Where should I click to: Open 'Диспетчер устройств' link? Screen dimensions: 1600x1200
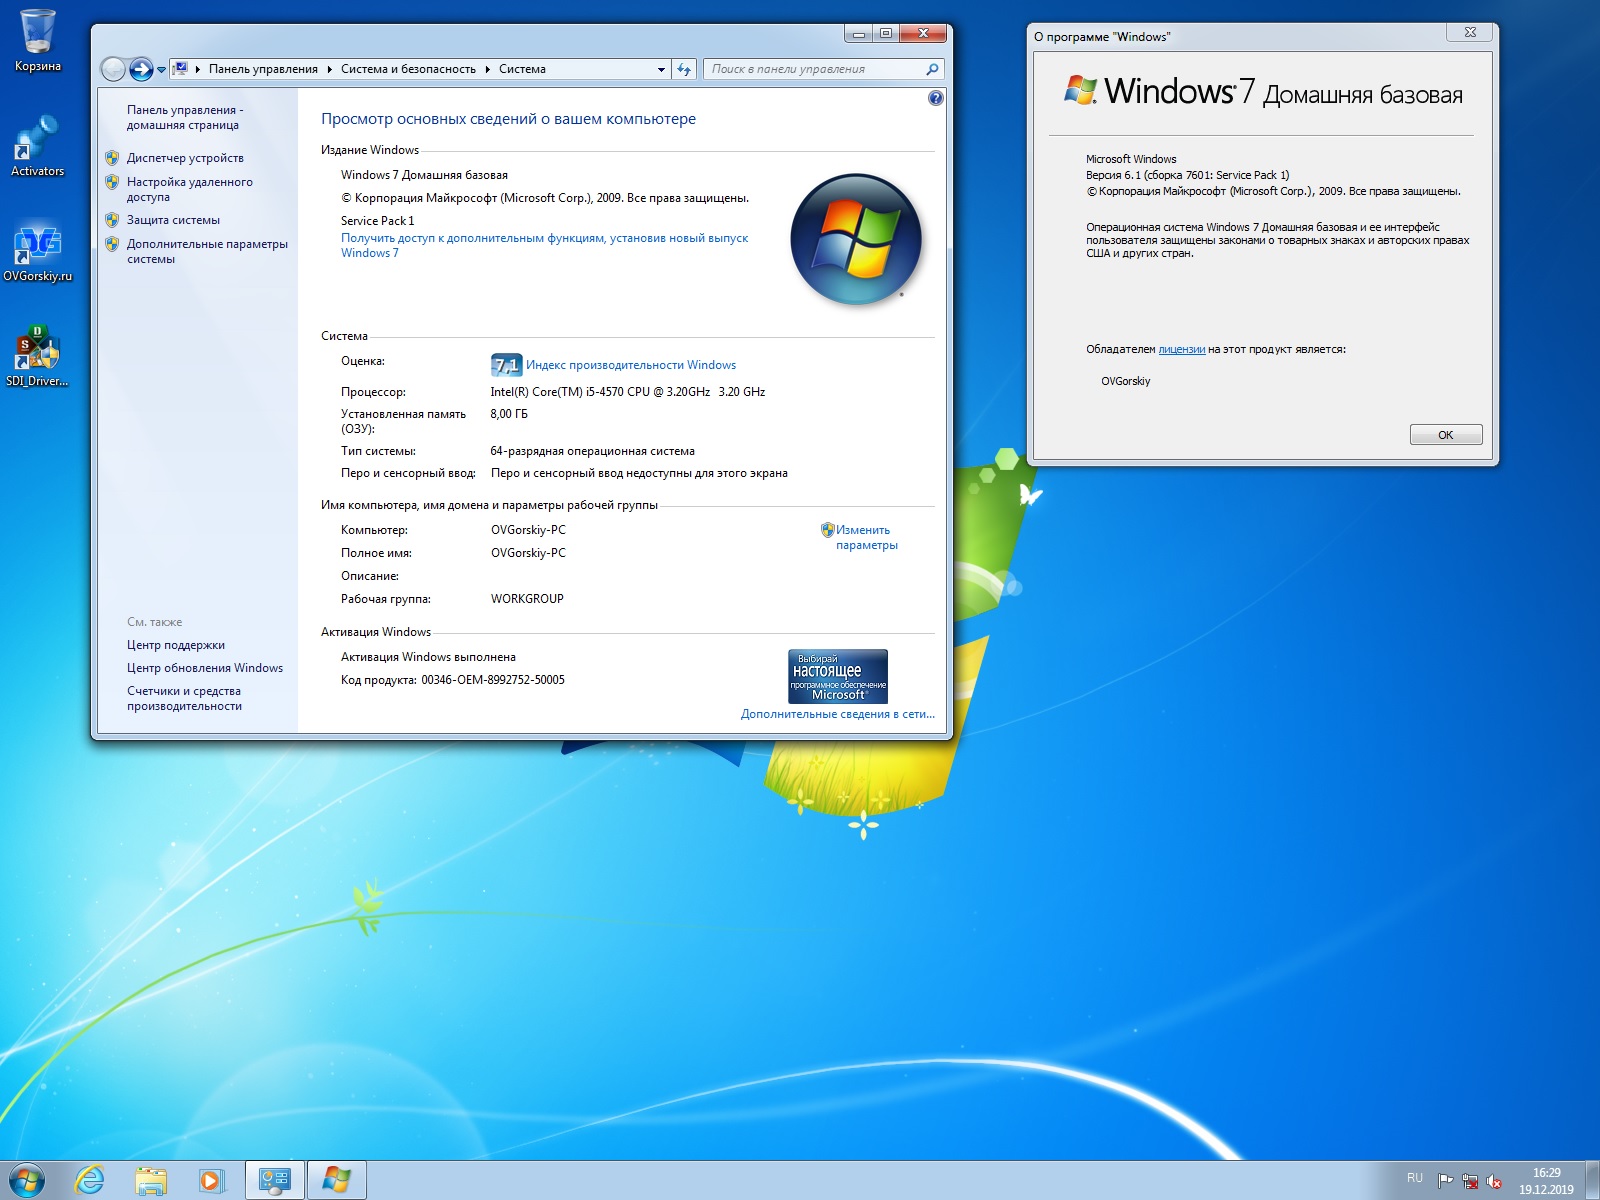point(185,158)
